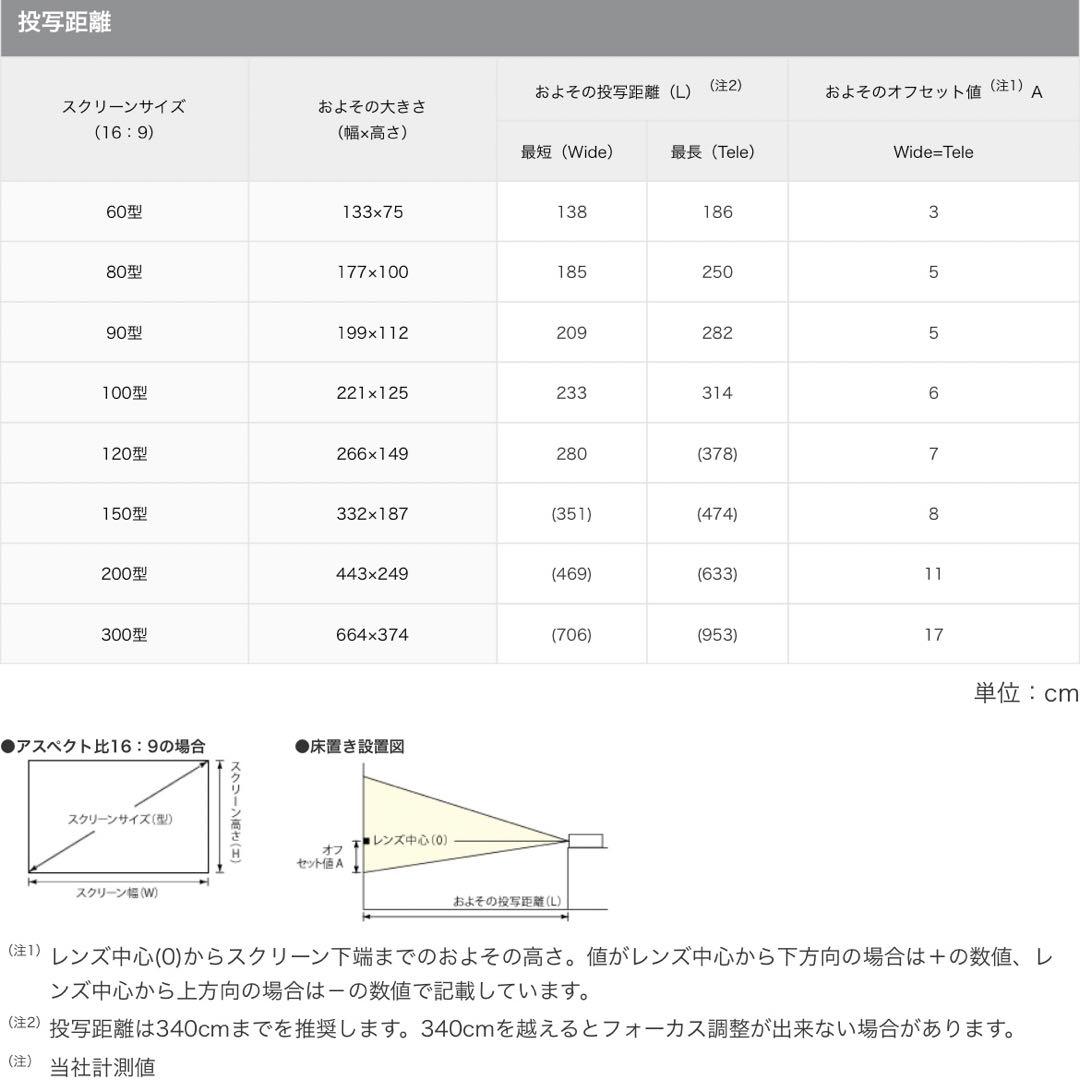The height and width of the screenshot is (1080, 1080).
Task: Select the (953) Tele value for 300型
Action: tap(718, 634)
